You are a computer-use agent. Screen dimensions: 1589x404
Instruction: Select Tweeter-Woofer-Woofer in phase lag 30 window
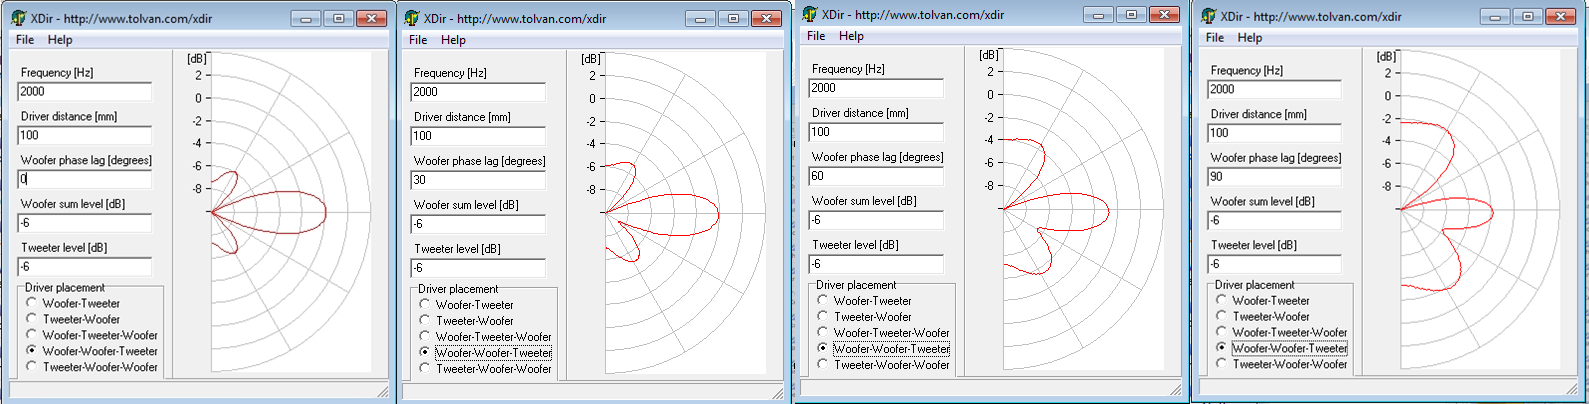[486, 369]
